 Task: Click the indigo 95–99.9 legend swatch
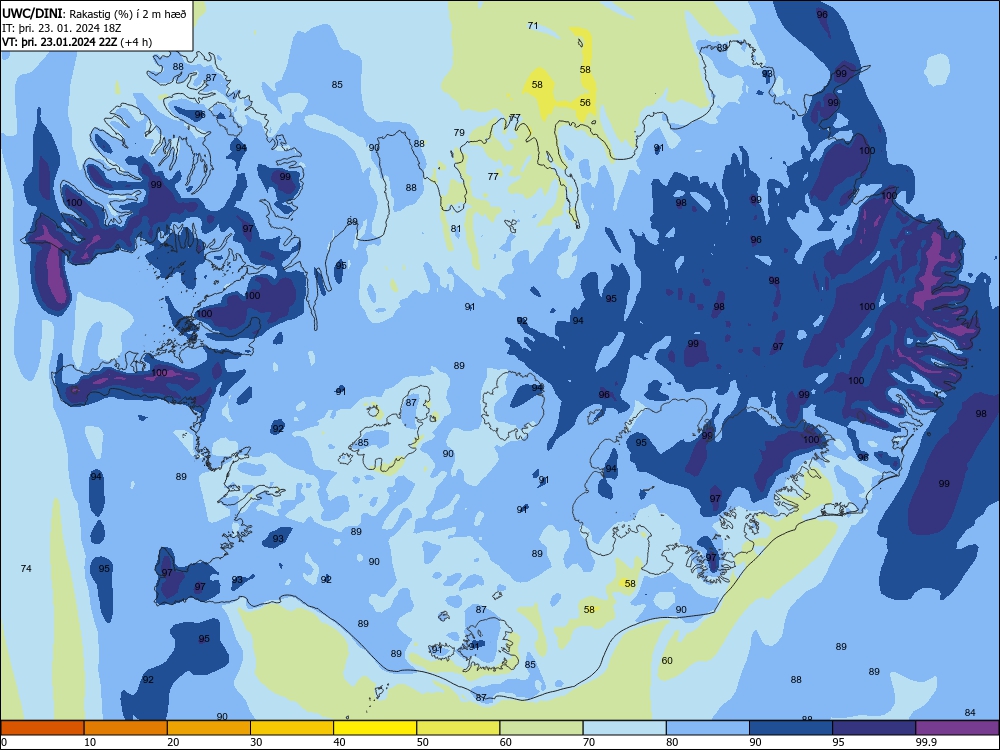874,728
